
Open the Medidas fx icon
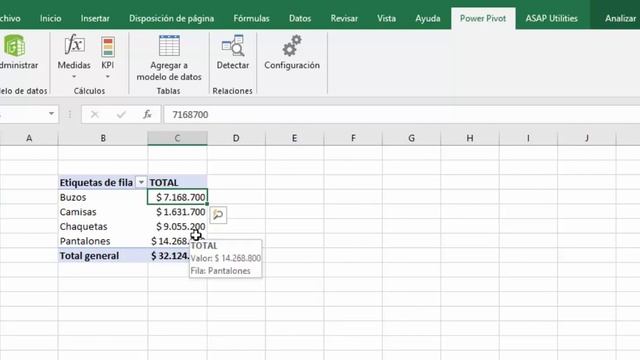74,45
